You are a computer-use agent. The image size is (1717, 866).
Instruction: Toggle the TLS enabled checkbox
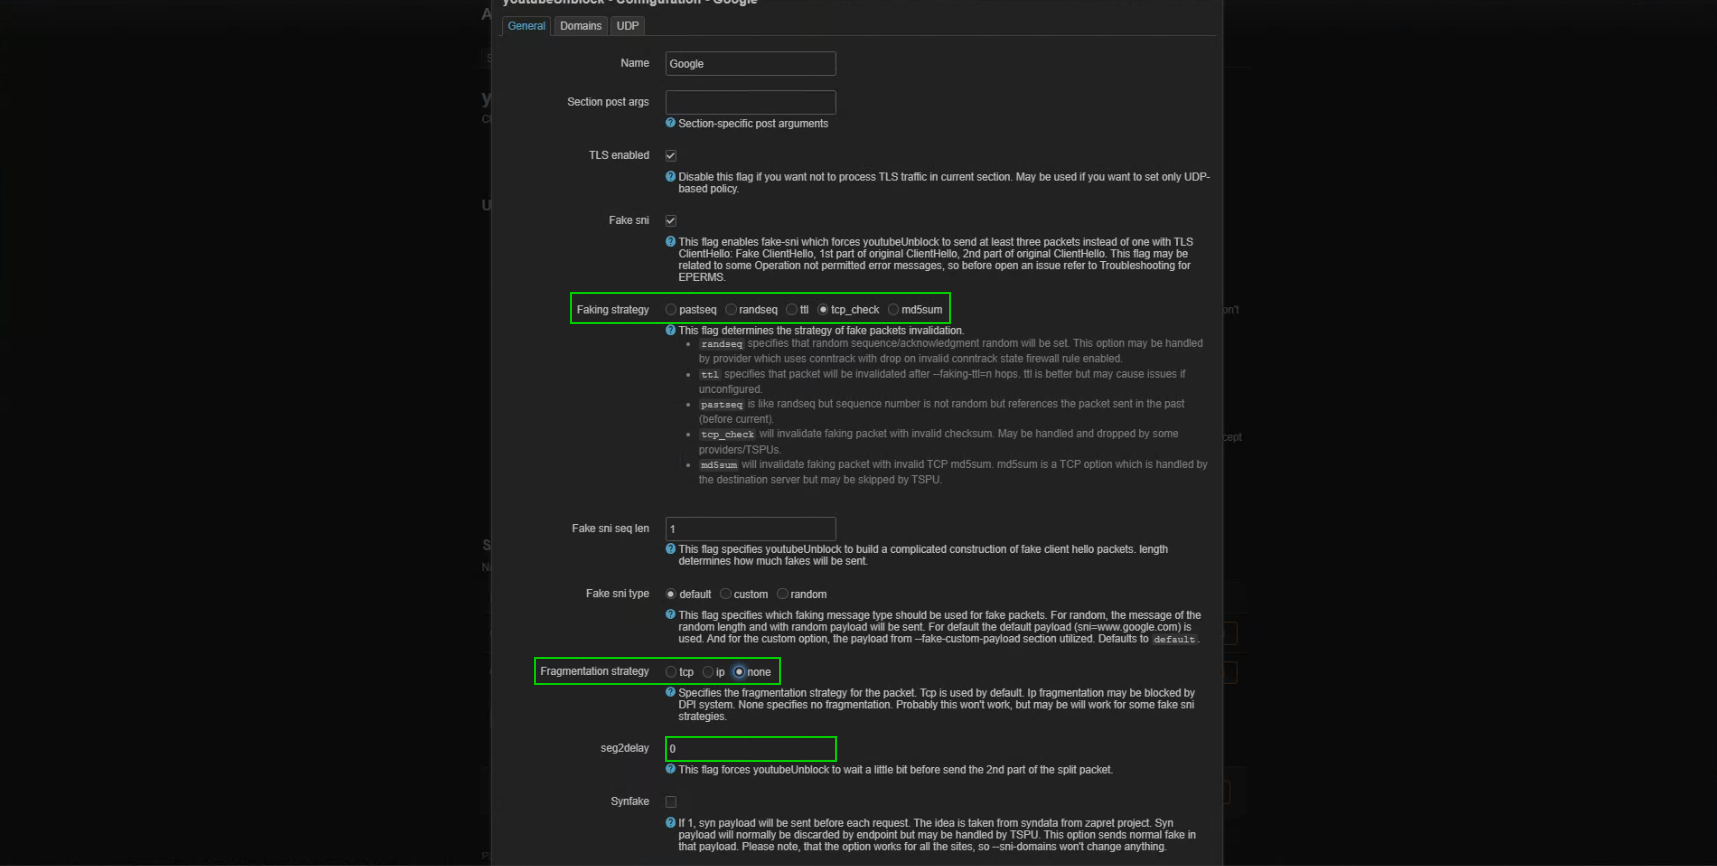tap(671, 156)
